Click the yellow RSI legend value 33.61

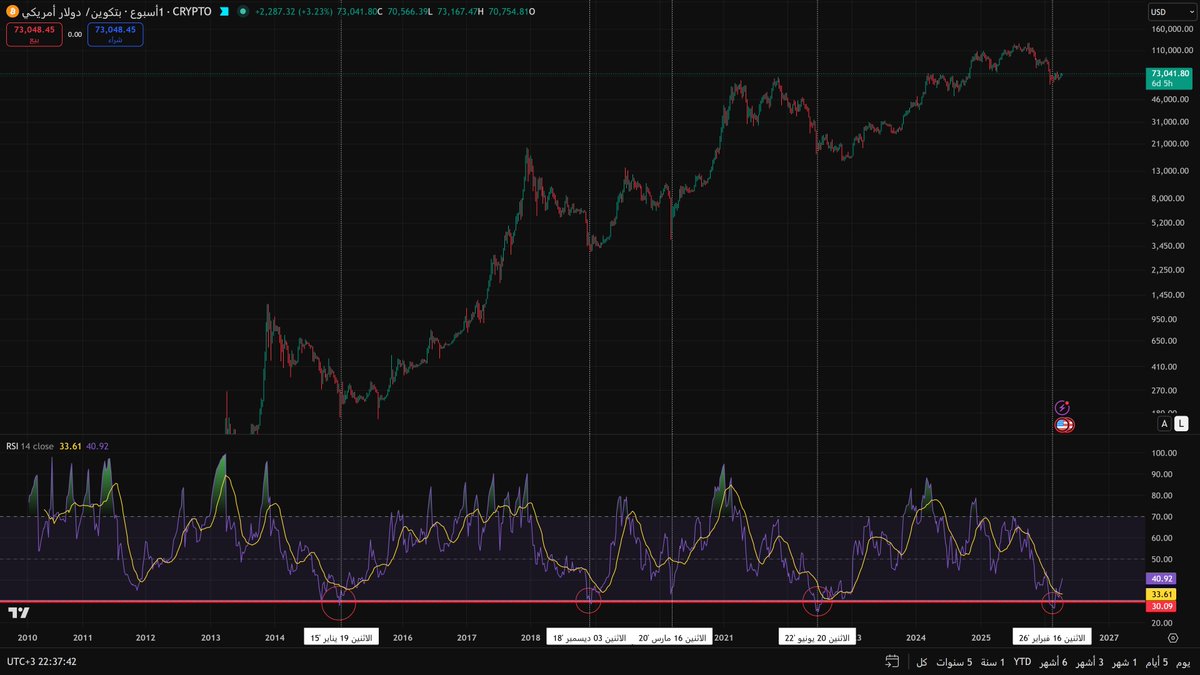coord(70,446)
